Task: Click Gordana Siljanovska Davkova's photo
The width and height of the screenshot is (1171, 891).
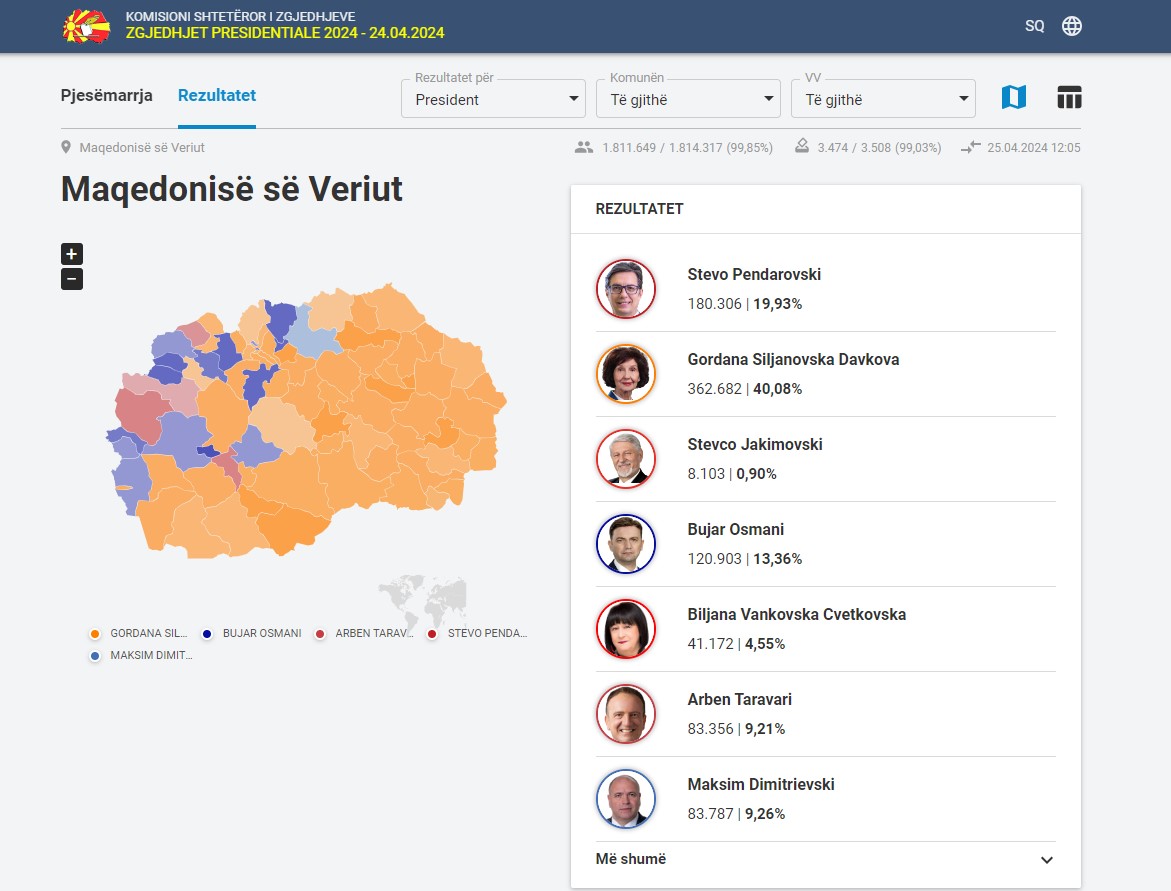Action: click(x=626, y=374)
